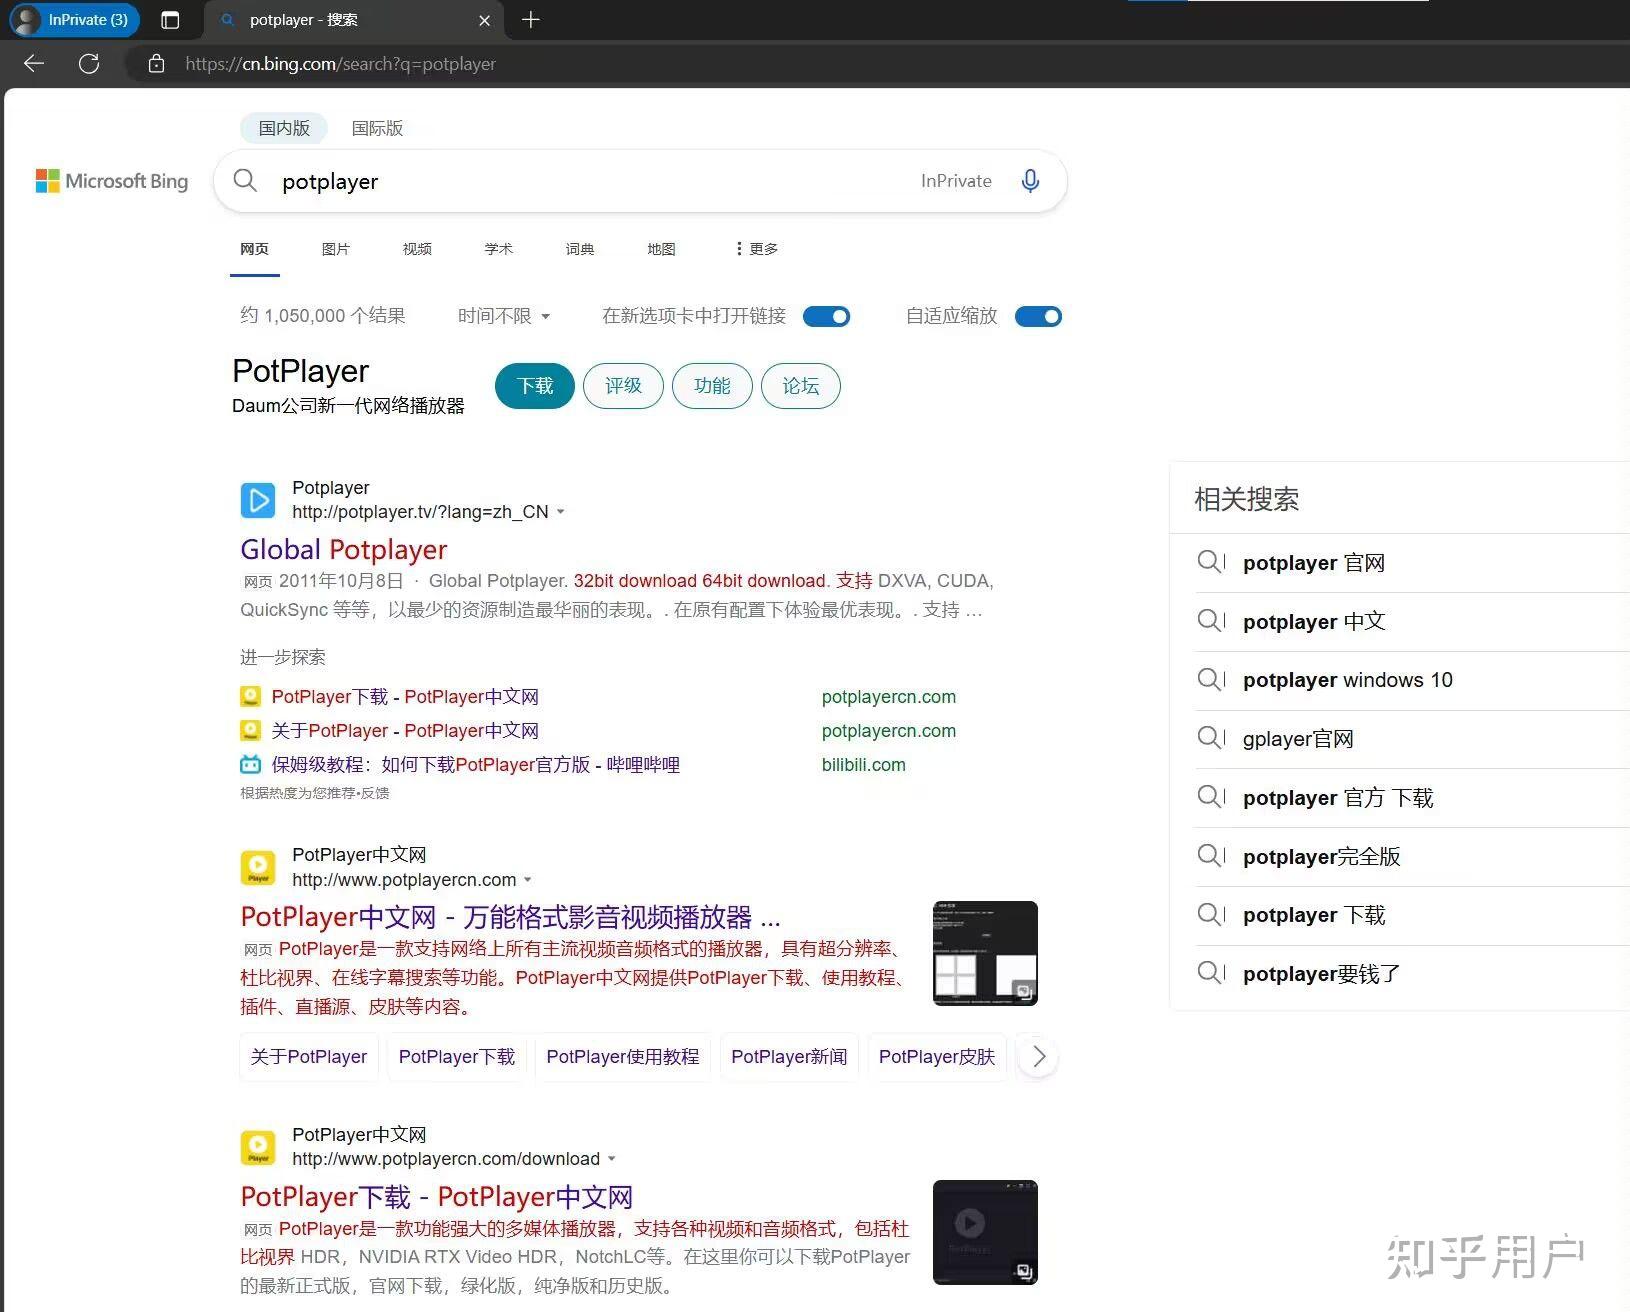Image resolution: width=1630 pixels, height=1312 pixels.
Task: Search related: potplayer要钱了
Action: (x=1321, y=974)
